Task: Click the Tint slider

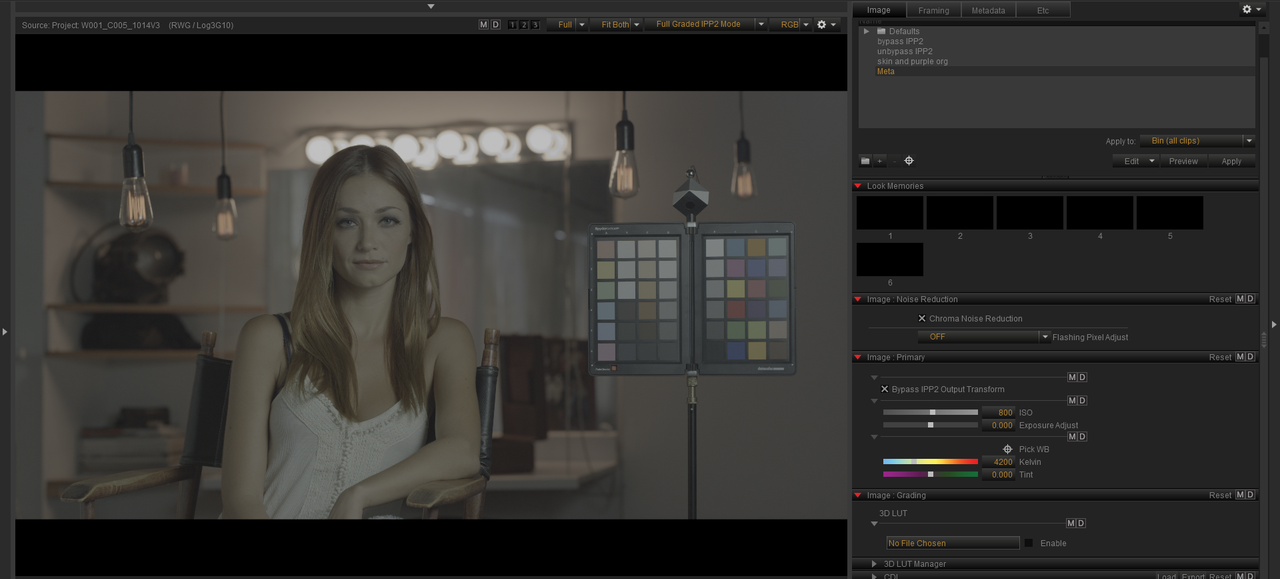Action: (x=930, y=475)
